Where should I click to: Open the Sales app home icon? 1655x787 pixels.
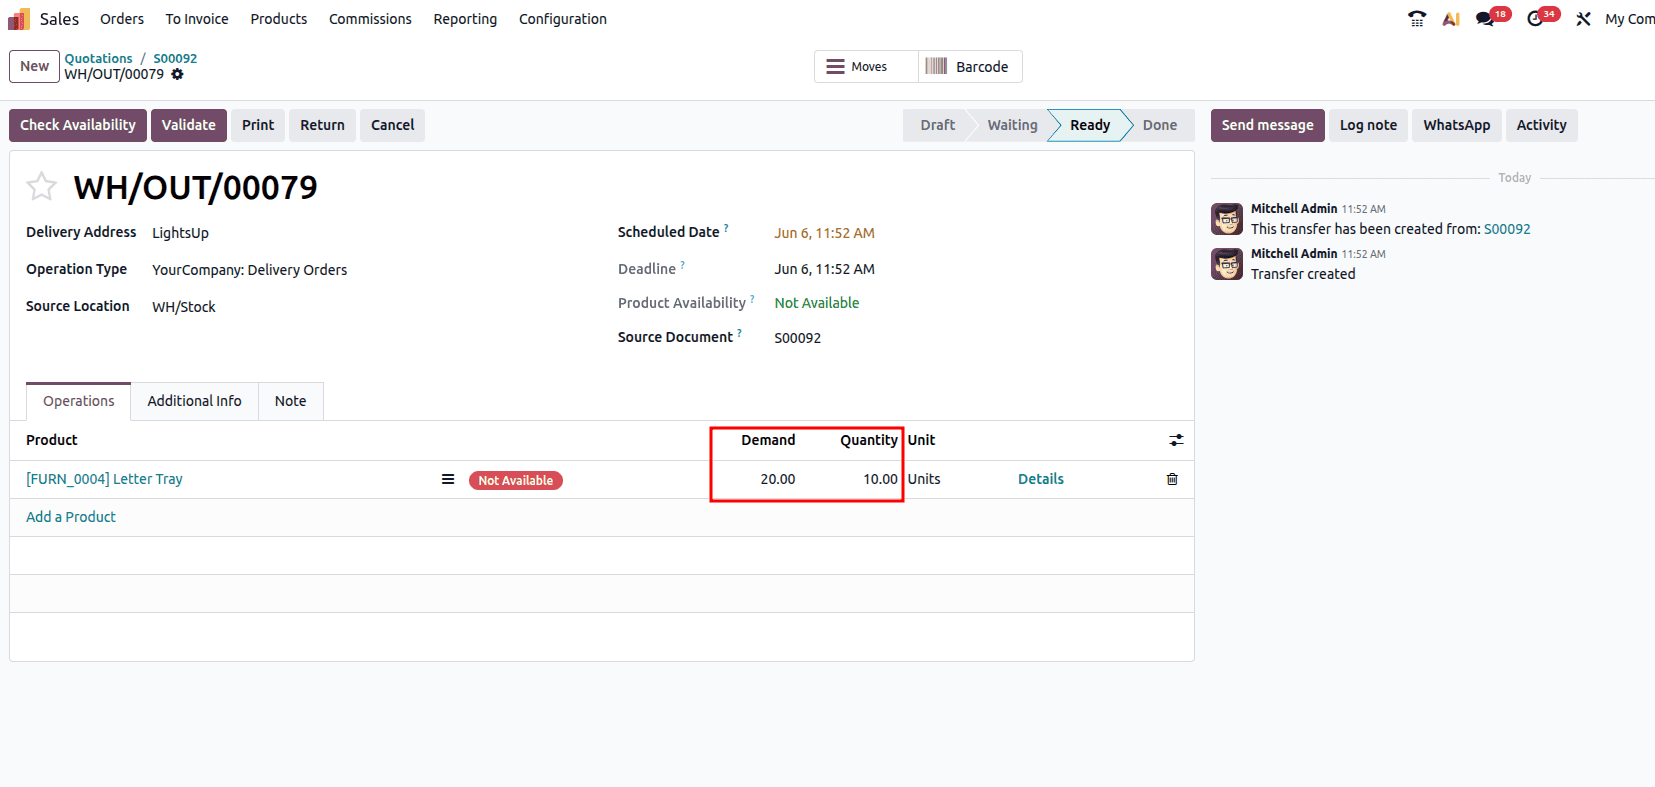click(x=19, y=19)
